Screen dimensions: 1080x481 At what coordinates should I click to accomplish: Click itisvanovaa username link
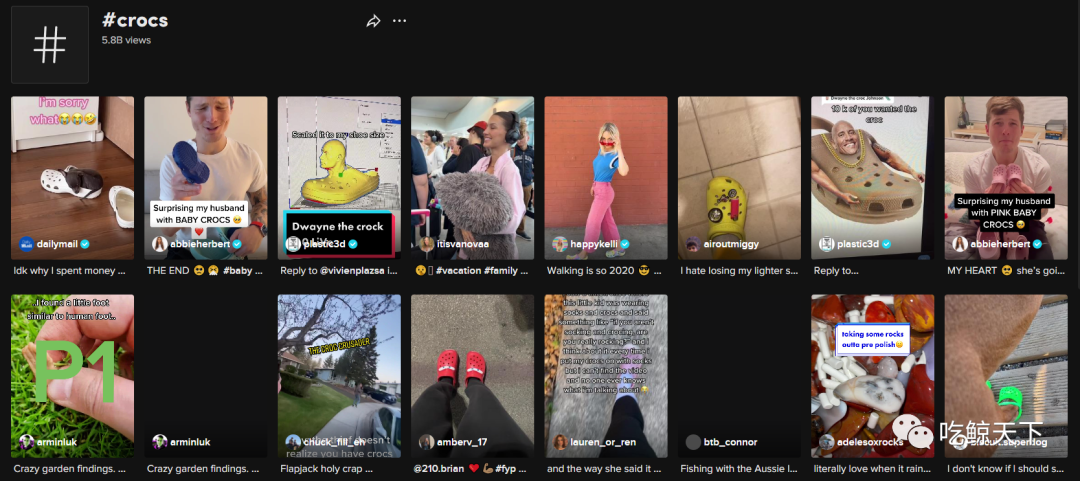coord(461,244)
